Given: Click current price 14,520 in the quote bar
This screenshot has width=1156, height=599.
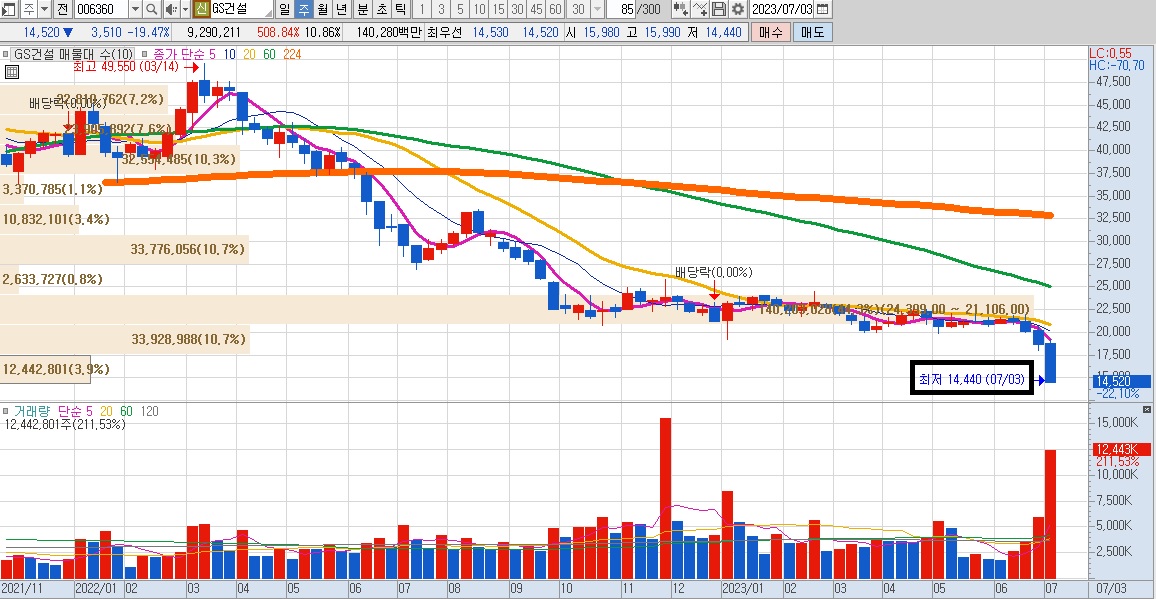Looking at the screenshot, I should [x=42, y=32].
